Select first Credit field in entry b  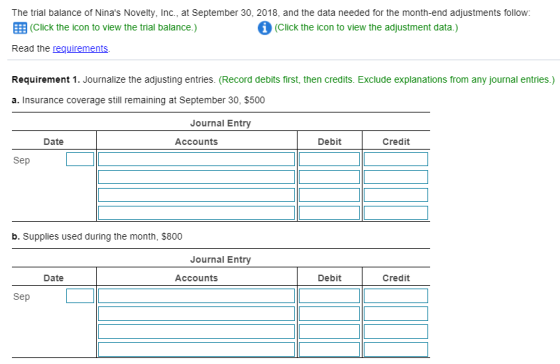[396, 296]
